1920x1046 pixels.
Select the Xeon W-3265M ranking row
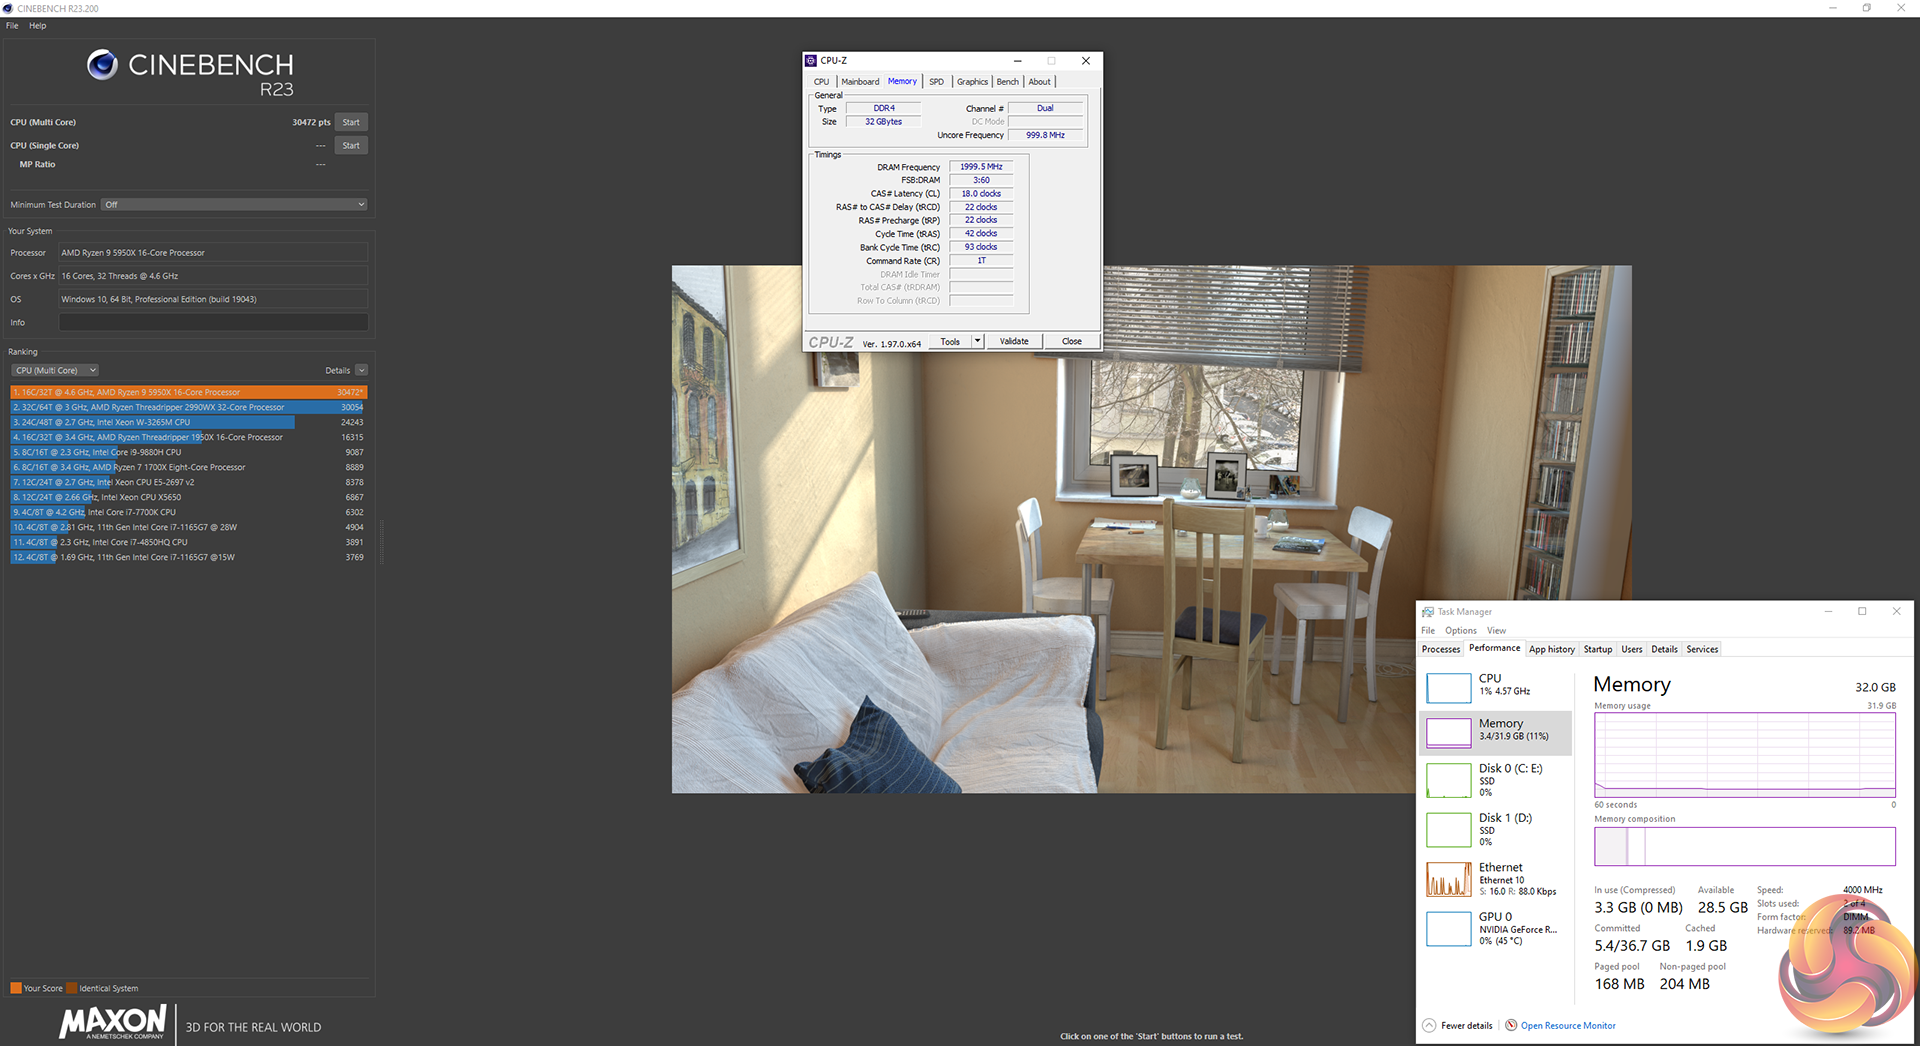pos(189,422)
